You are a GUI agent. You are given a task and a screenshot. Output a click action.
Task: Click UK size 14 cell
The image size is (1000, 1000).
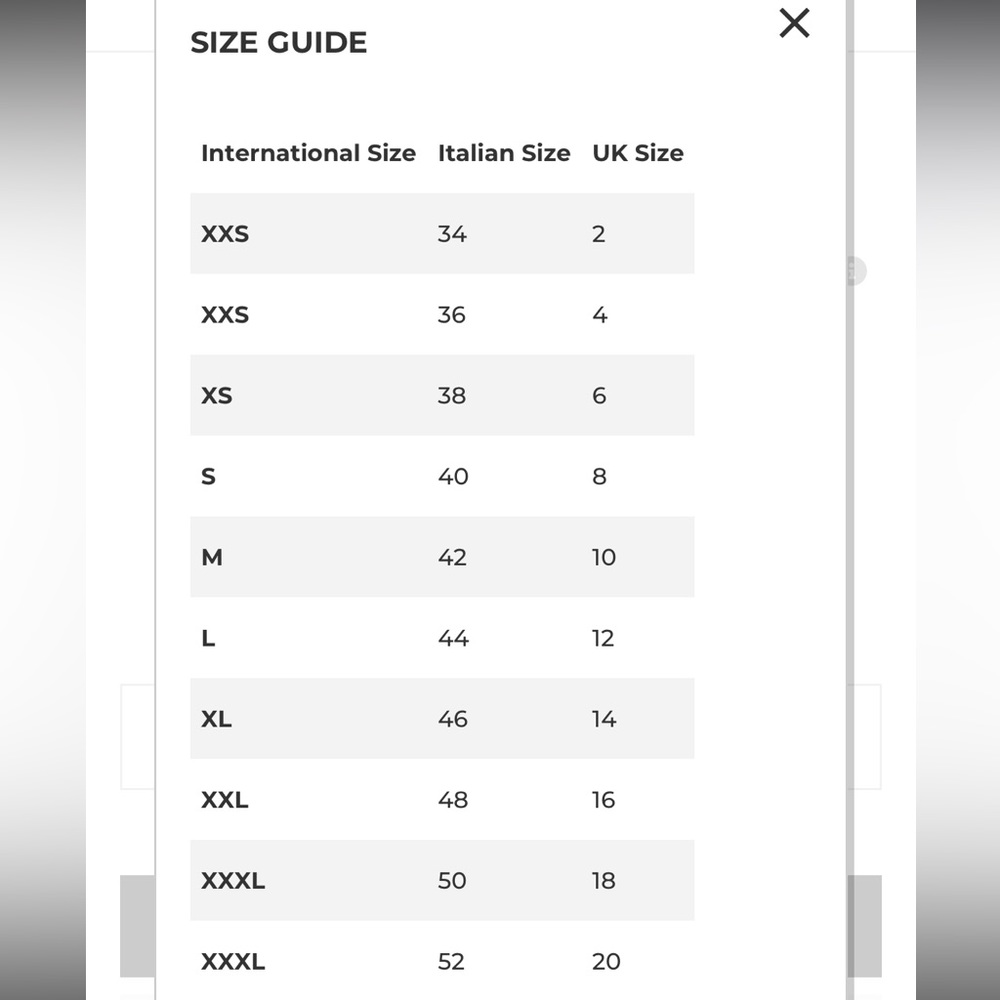pyautogui.click(x=604, y=719)
